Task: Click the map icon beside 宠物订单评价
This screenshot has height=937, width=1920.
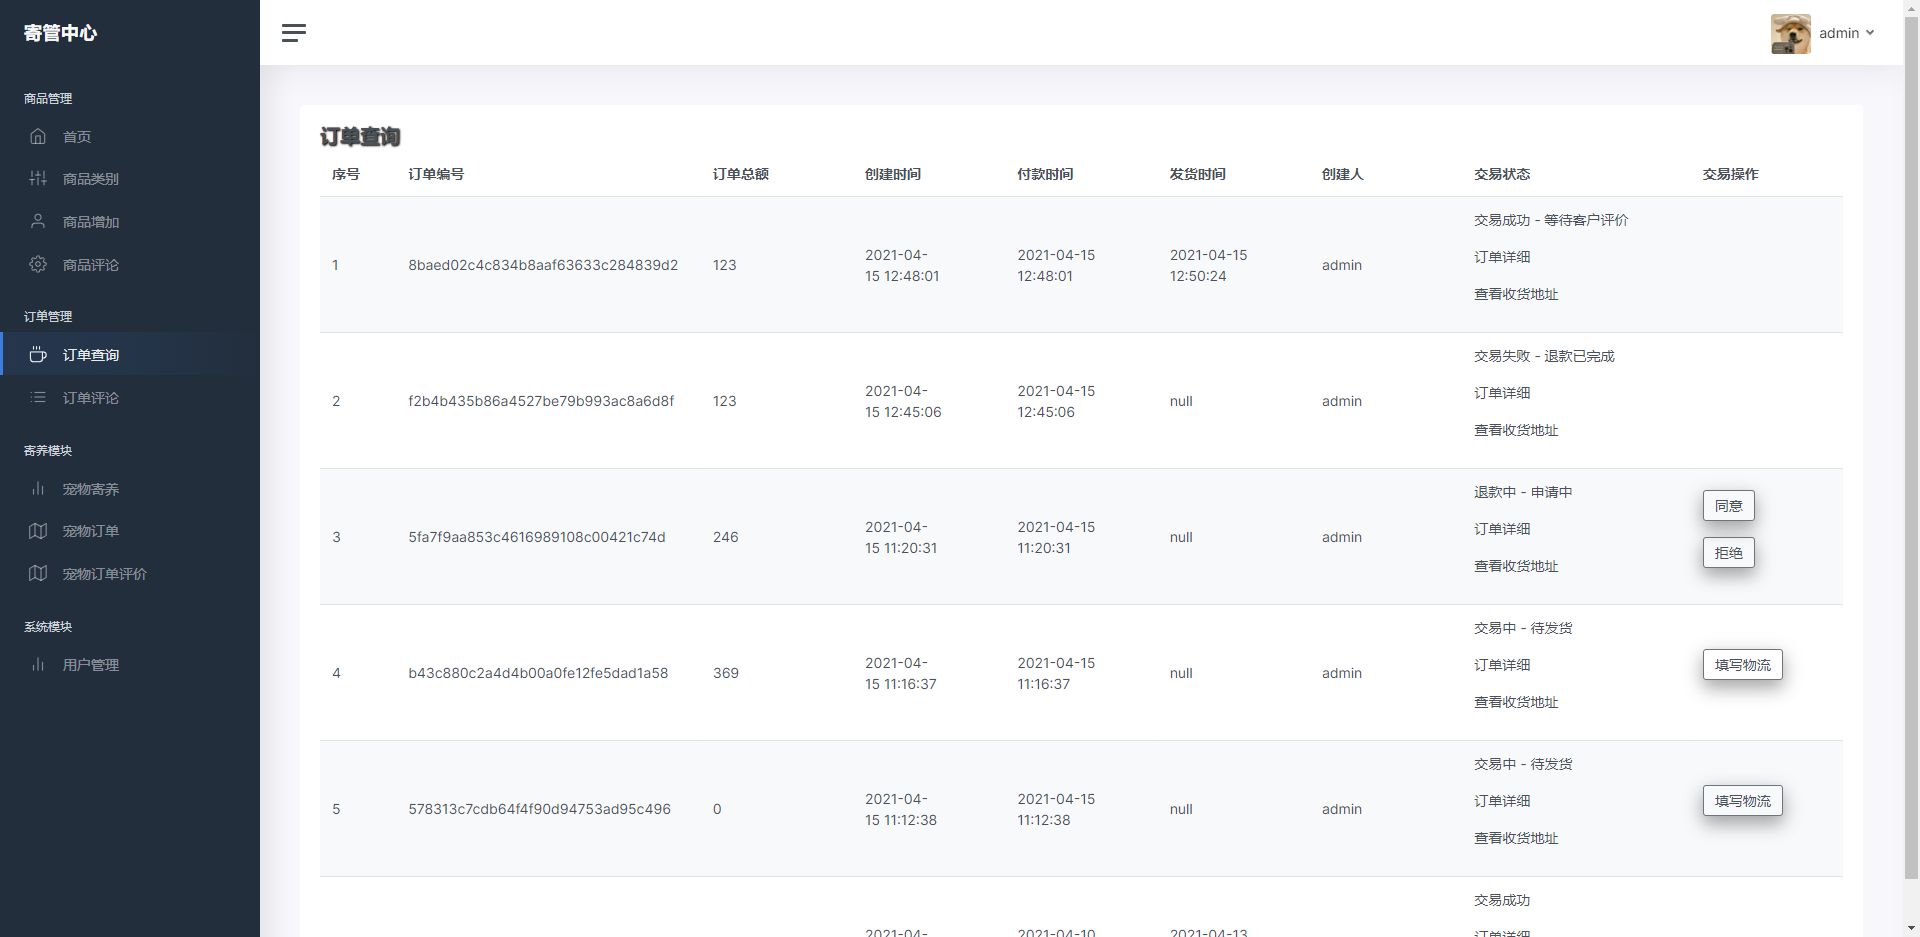Action: pos(38,573)
